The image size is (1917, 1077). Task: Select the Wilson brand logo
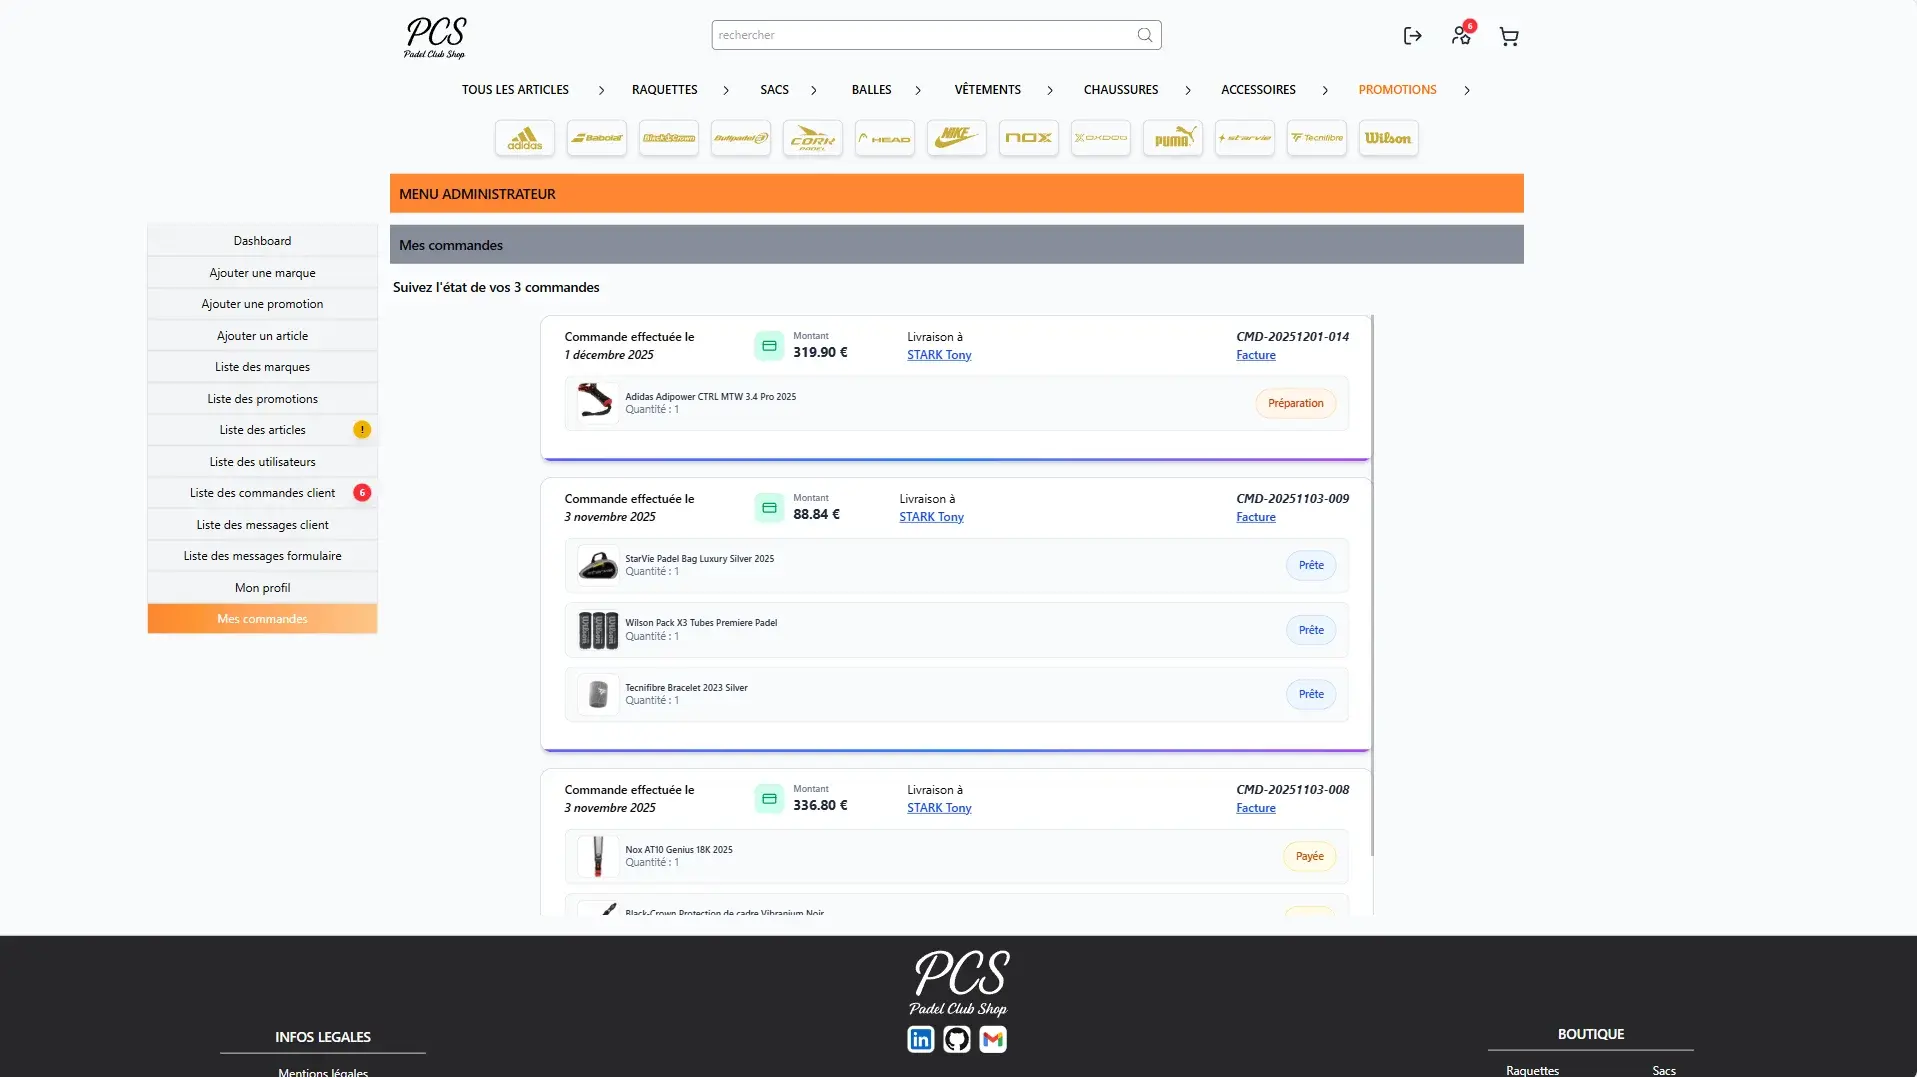tap(1389, 138)
